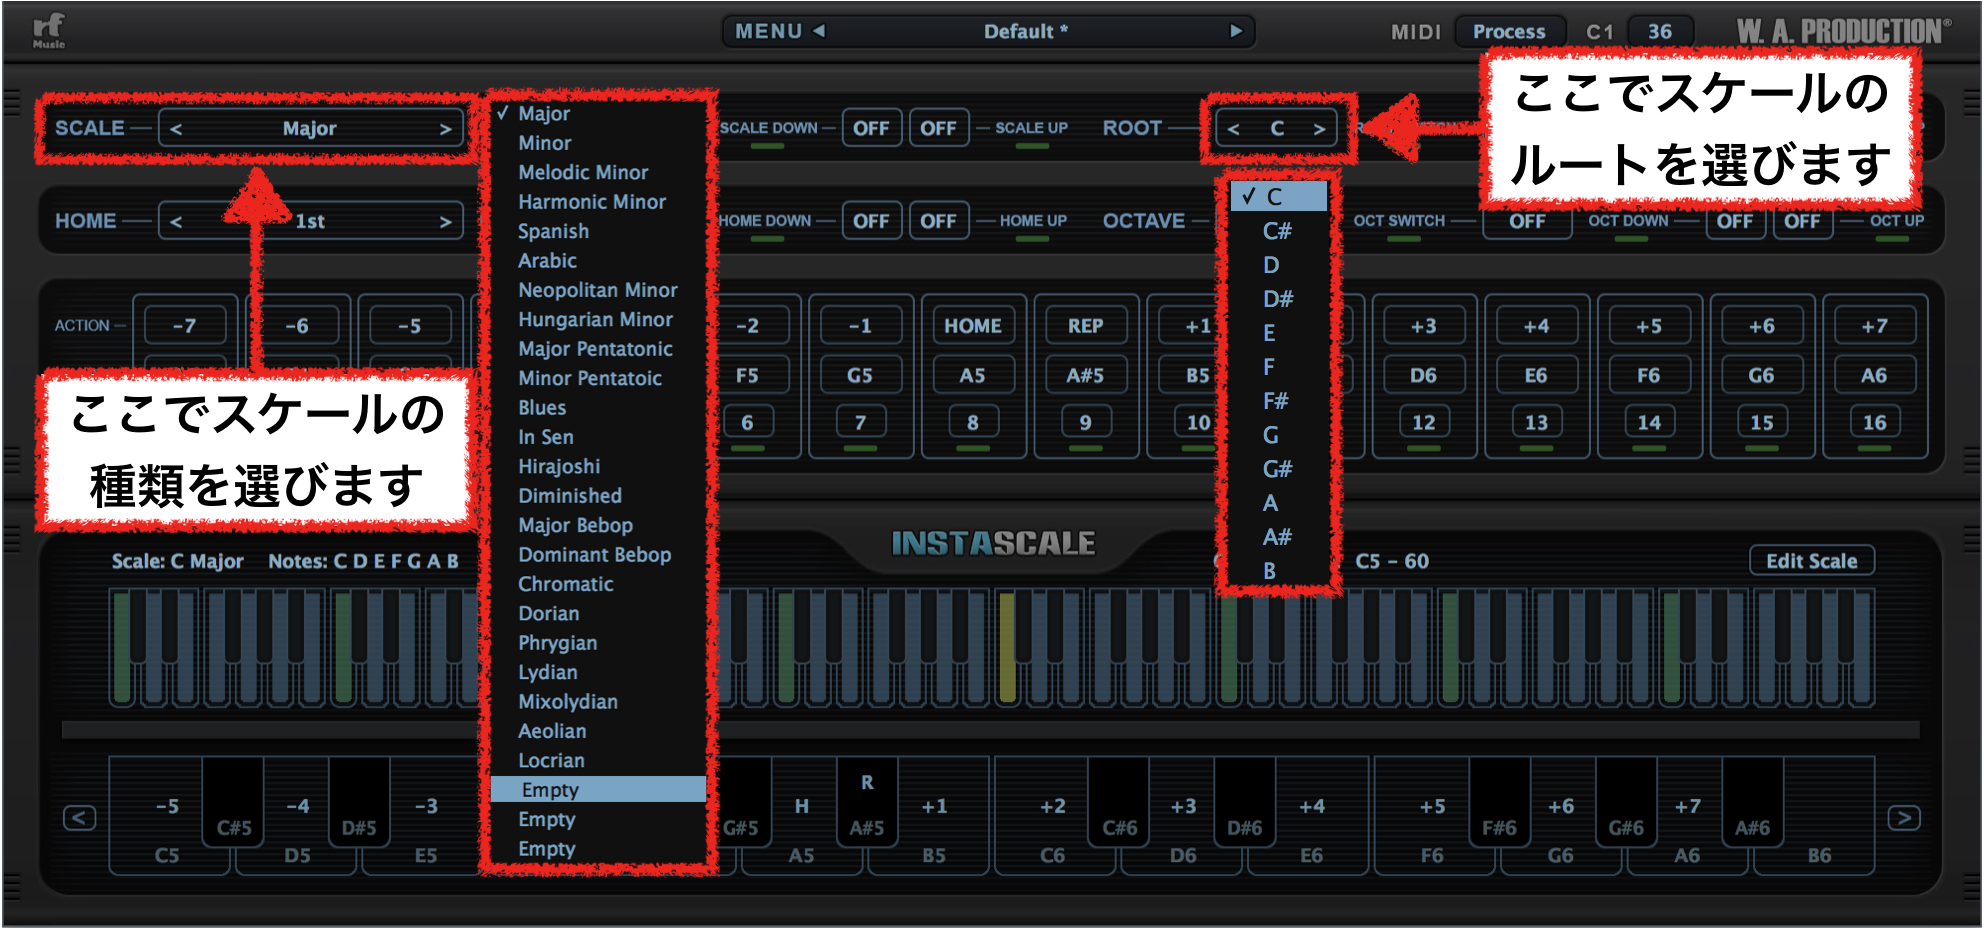Click the HOME action button
This screenshot has height=930, width=1984.
[x=973, y=326]
